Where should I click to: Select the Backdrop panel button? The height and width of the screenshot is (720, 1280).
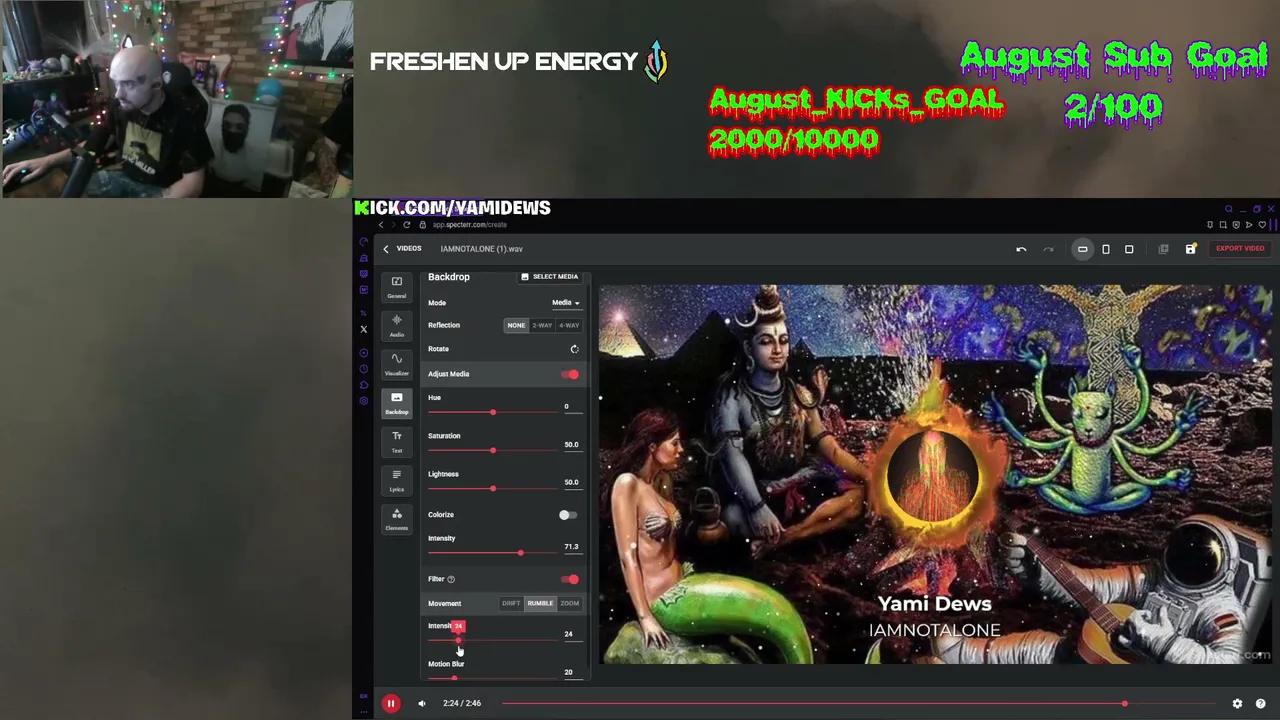[397, 403]
